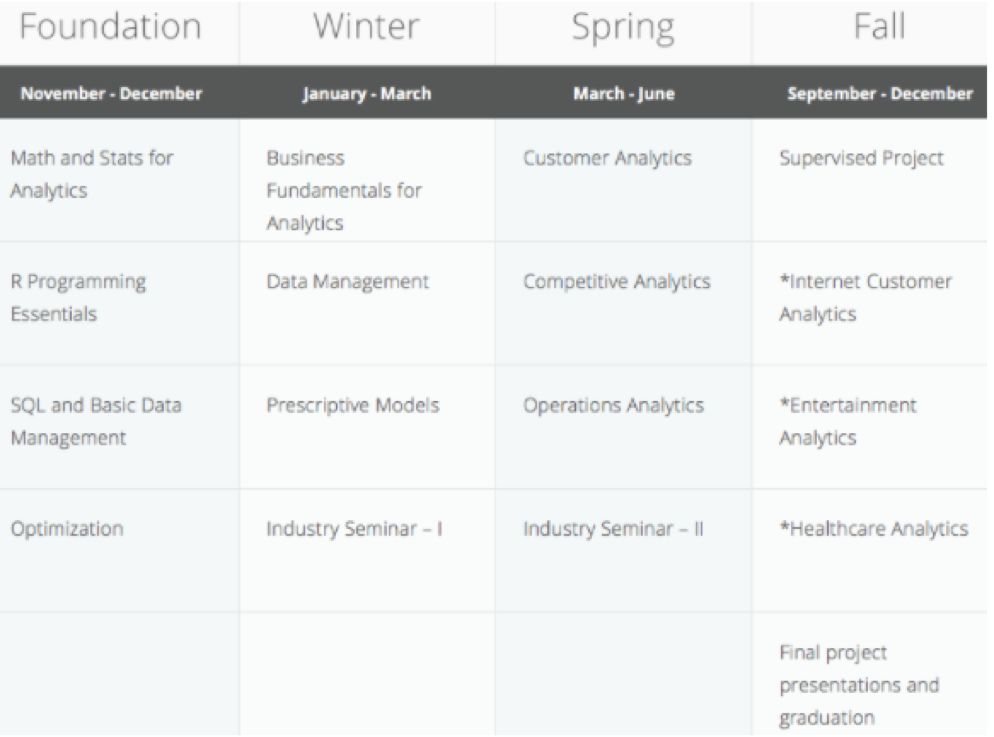Screen dimensions: 994x737
Task: Select the Prescriptive Models course
Action: coord(352,406)
